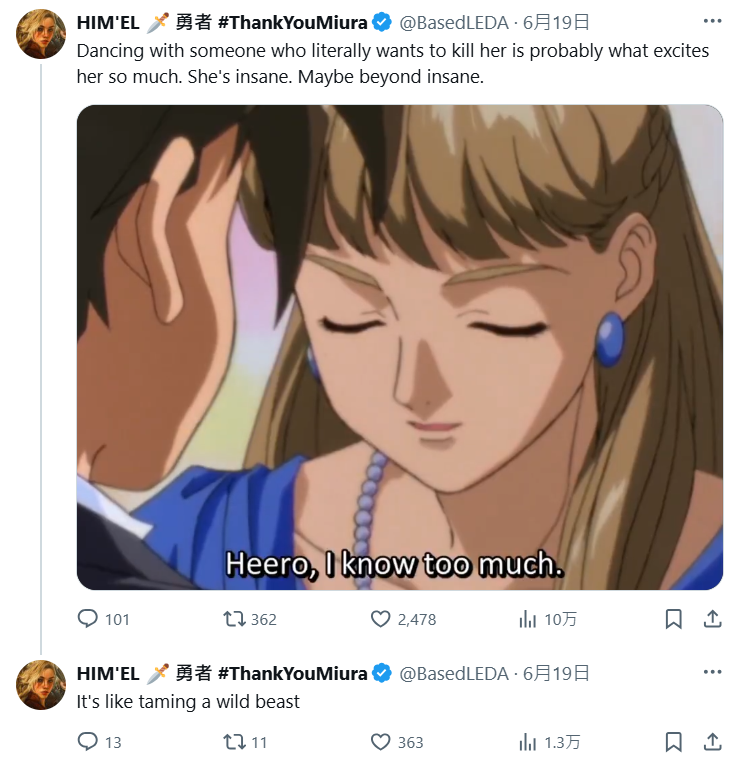This screenshot has height=761, width=735.
Task: Bookmark the first tweet with the anime image
Action: click(674, 619)
